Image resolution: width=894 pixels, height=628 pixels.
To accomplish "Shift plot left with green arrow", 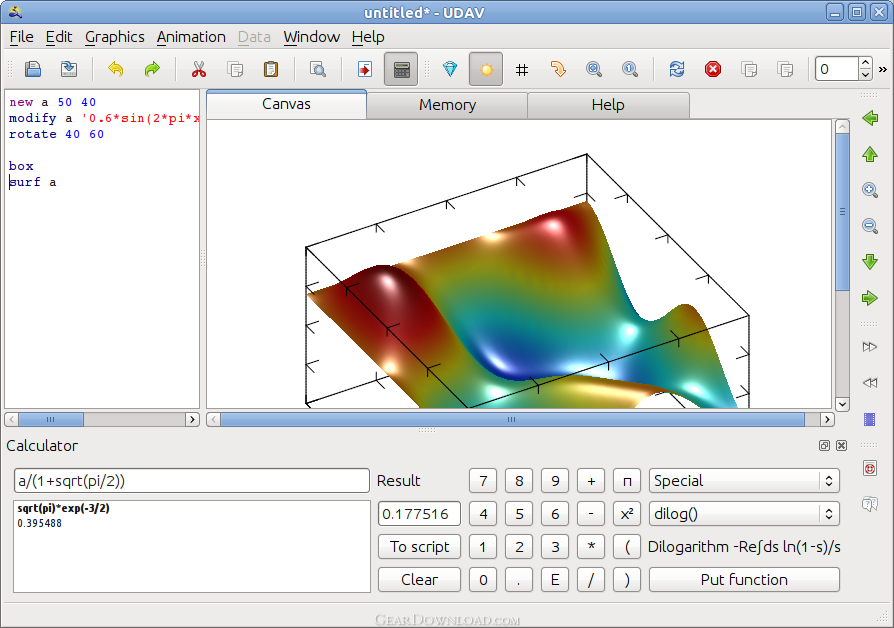I will tap(870, 118).
